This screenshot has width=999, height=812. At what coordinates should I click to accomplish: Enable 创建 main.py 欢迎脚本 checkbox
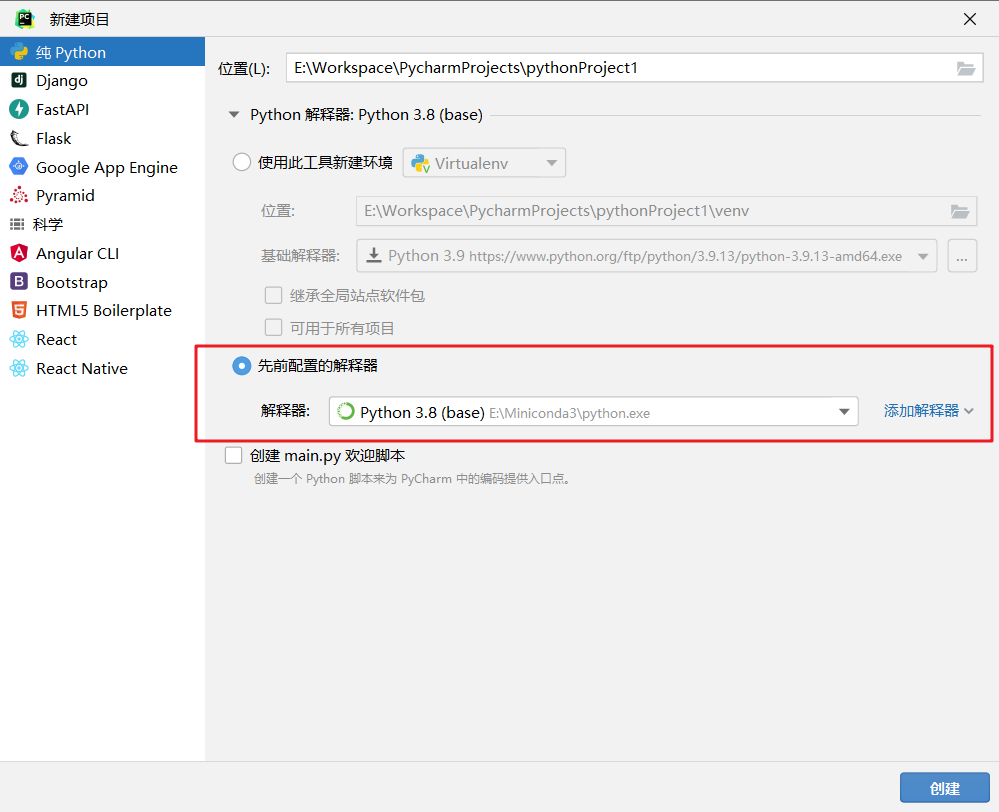[233, 455]
